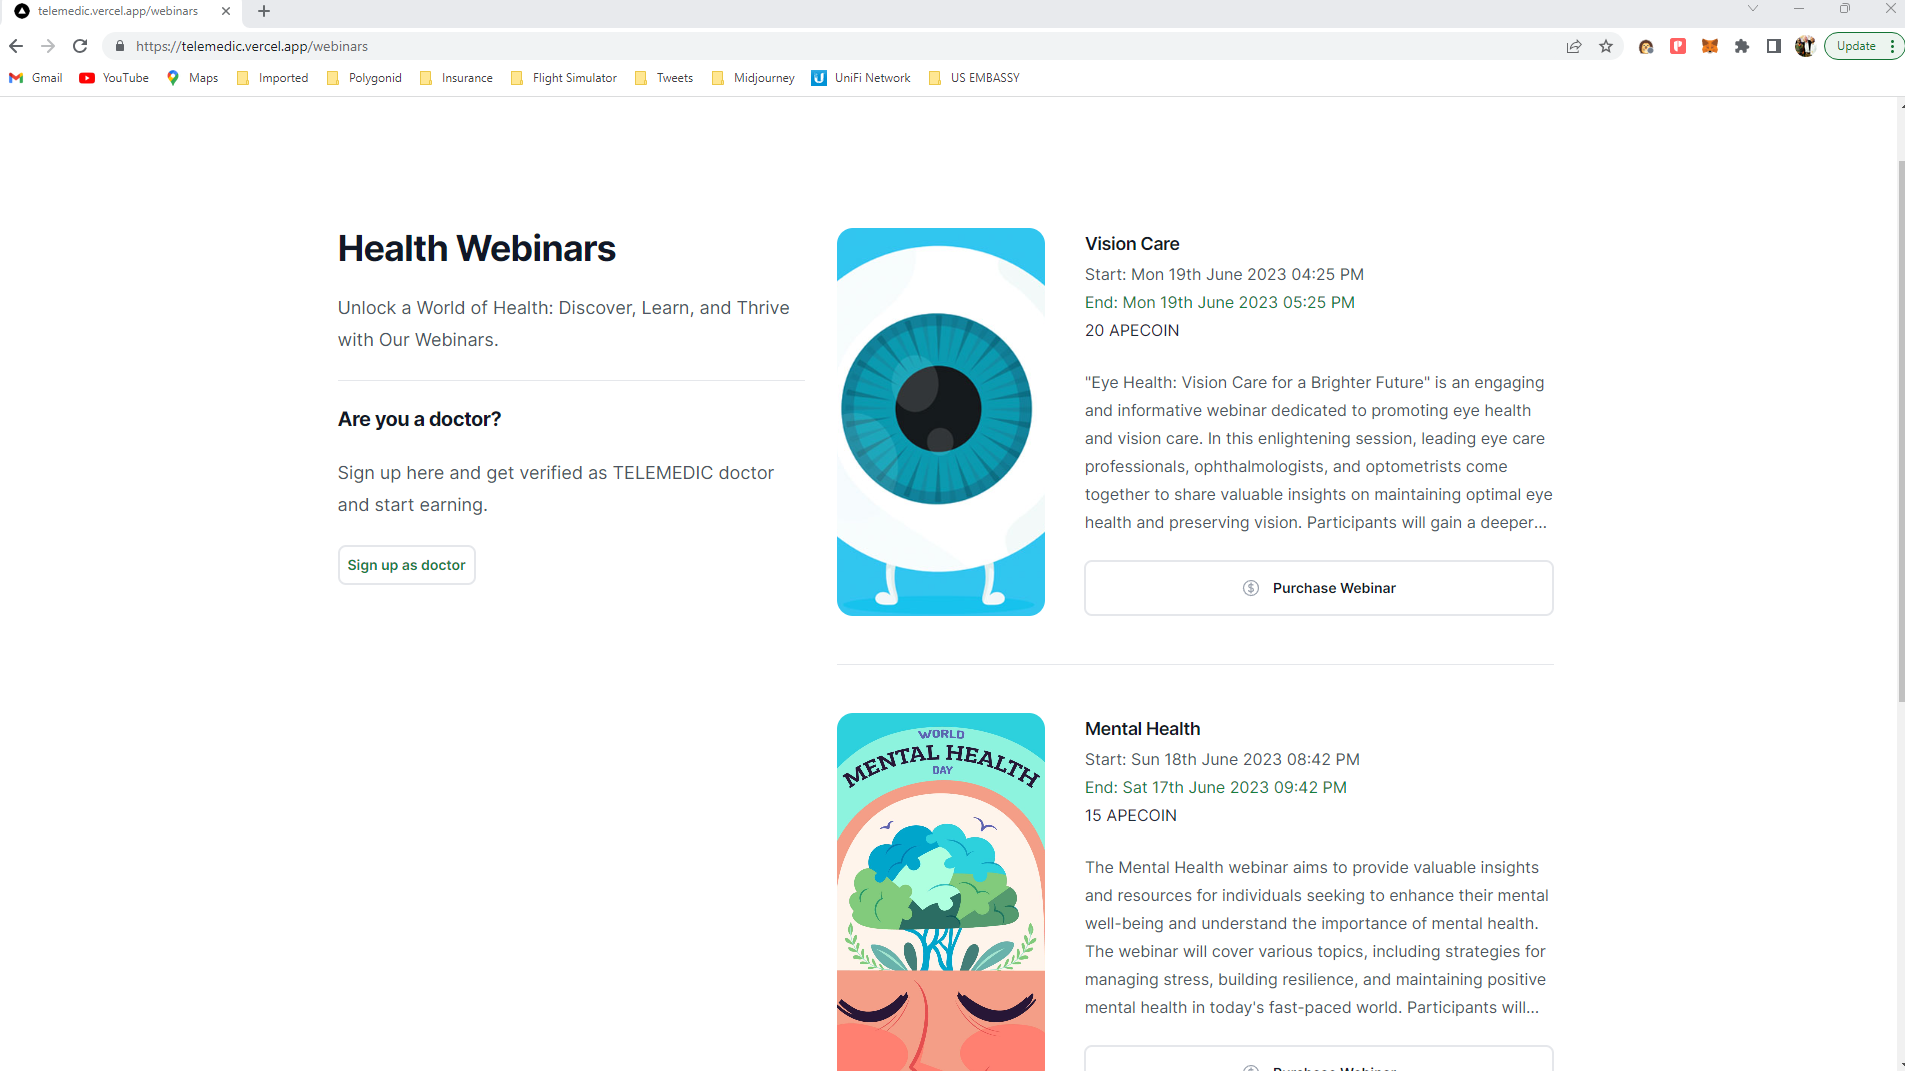Open Gmail from the bookmarks bar
Viewport: 1905px width, 1071px height.
pos(35,77)
